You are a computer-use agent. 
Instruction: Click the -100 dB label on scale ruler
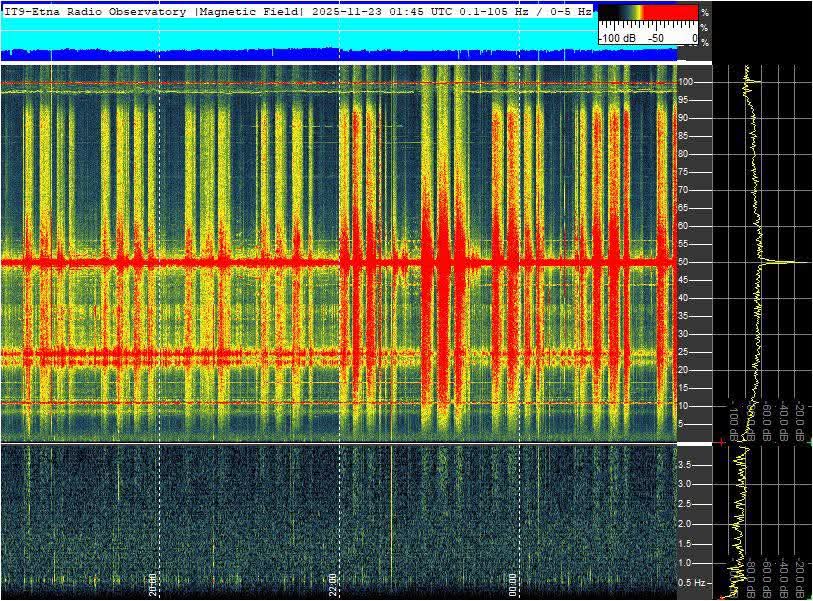pos(616,38)
